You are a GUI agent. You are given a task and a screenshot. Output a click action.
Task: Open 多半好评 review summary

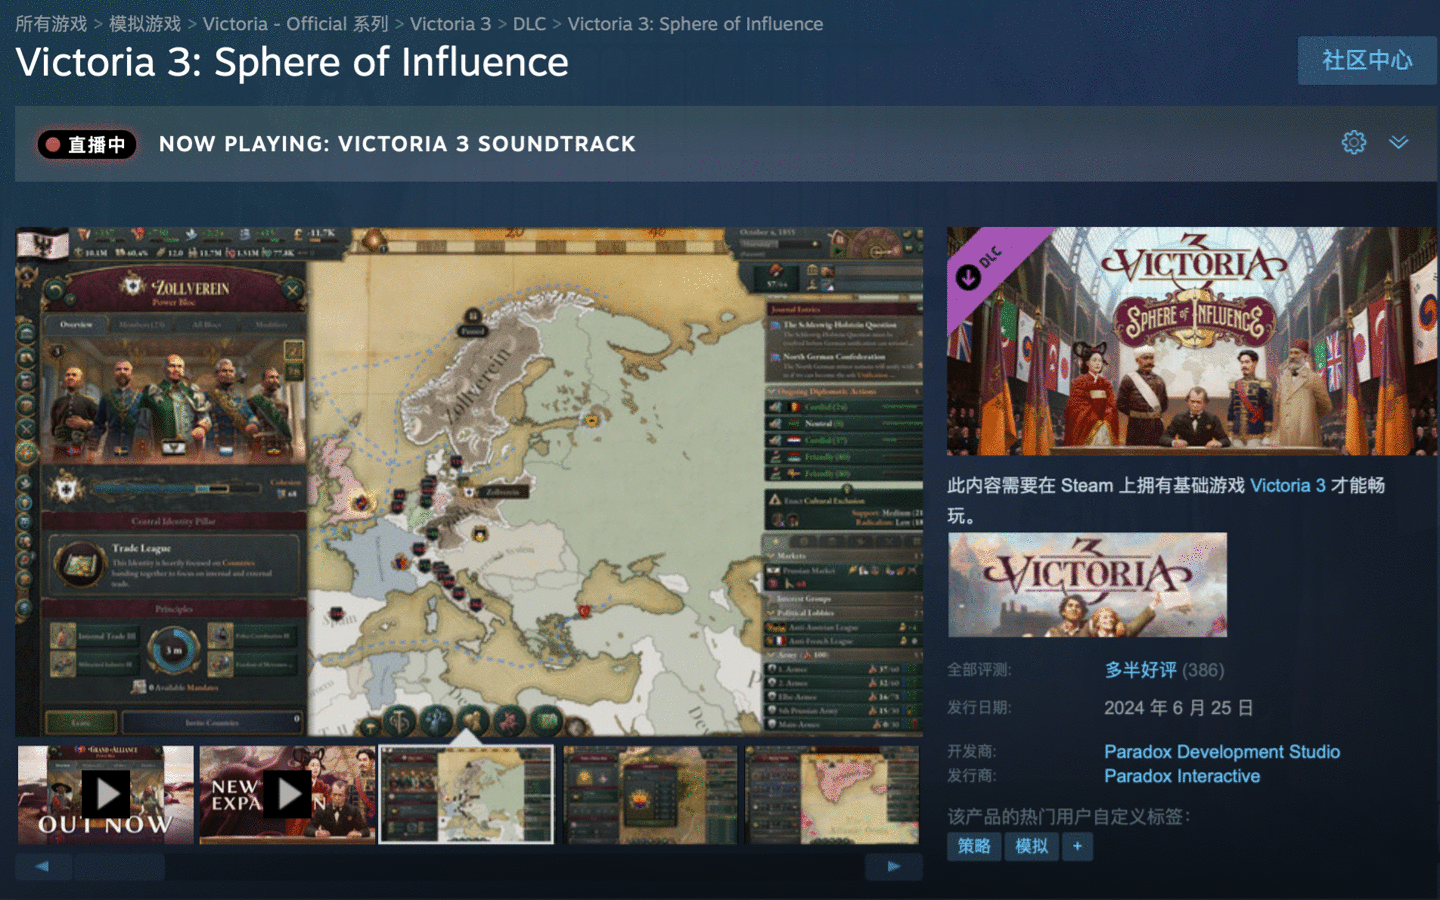tap(1140, 670)
